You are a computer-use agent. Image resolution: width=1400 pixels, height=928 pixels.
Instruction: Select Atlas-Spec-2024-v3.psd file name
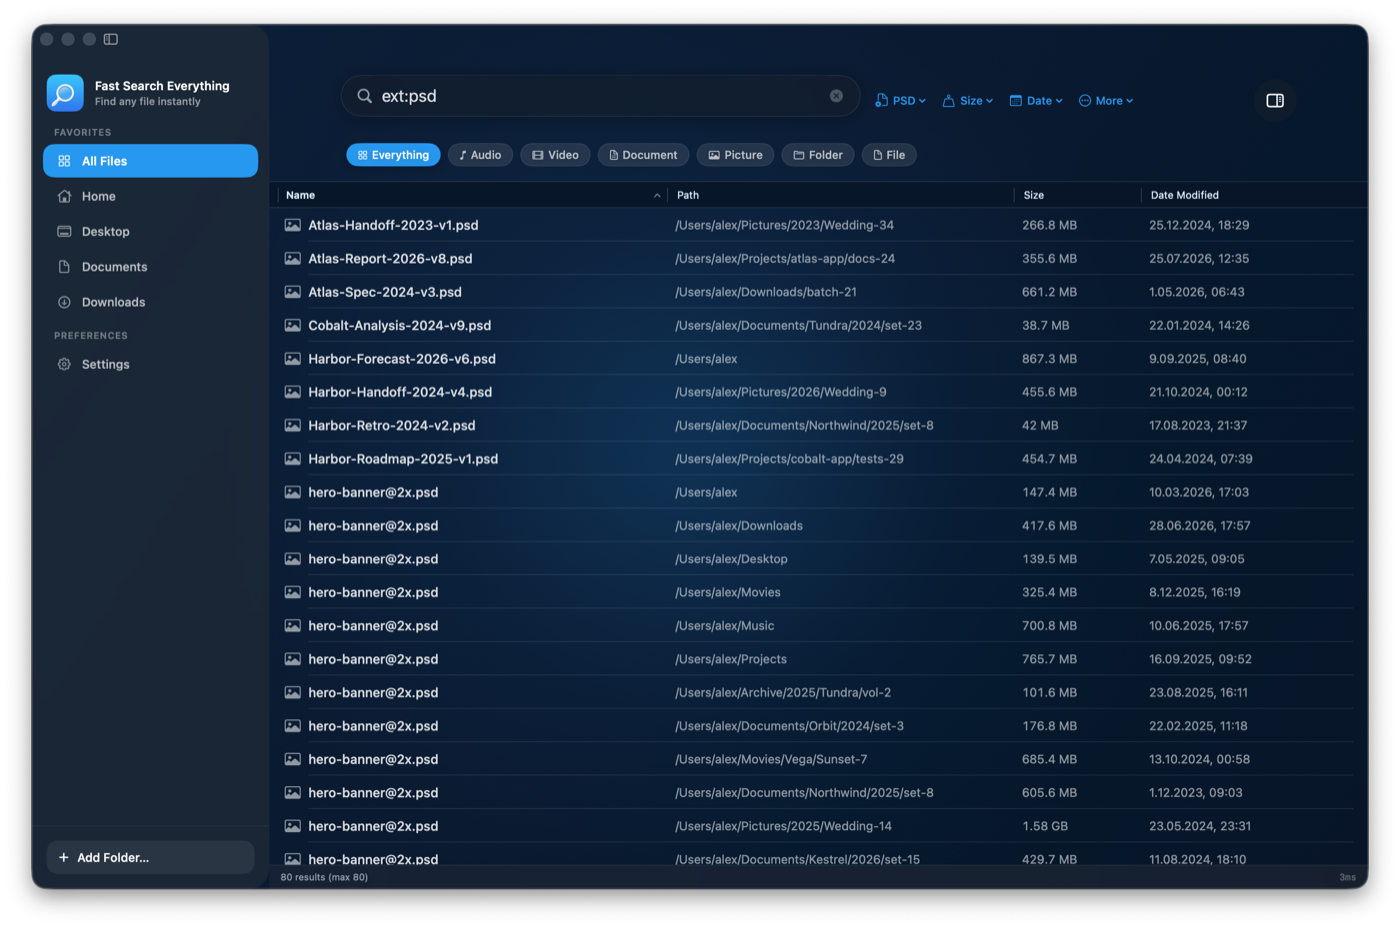pos(385,292)
